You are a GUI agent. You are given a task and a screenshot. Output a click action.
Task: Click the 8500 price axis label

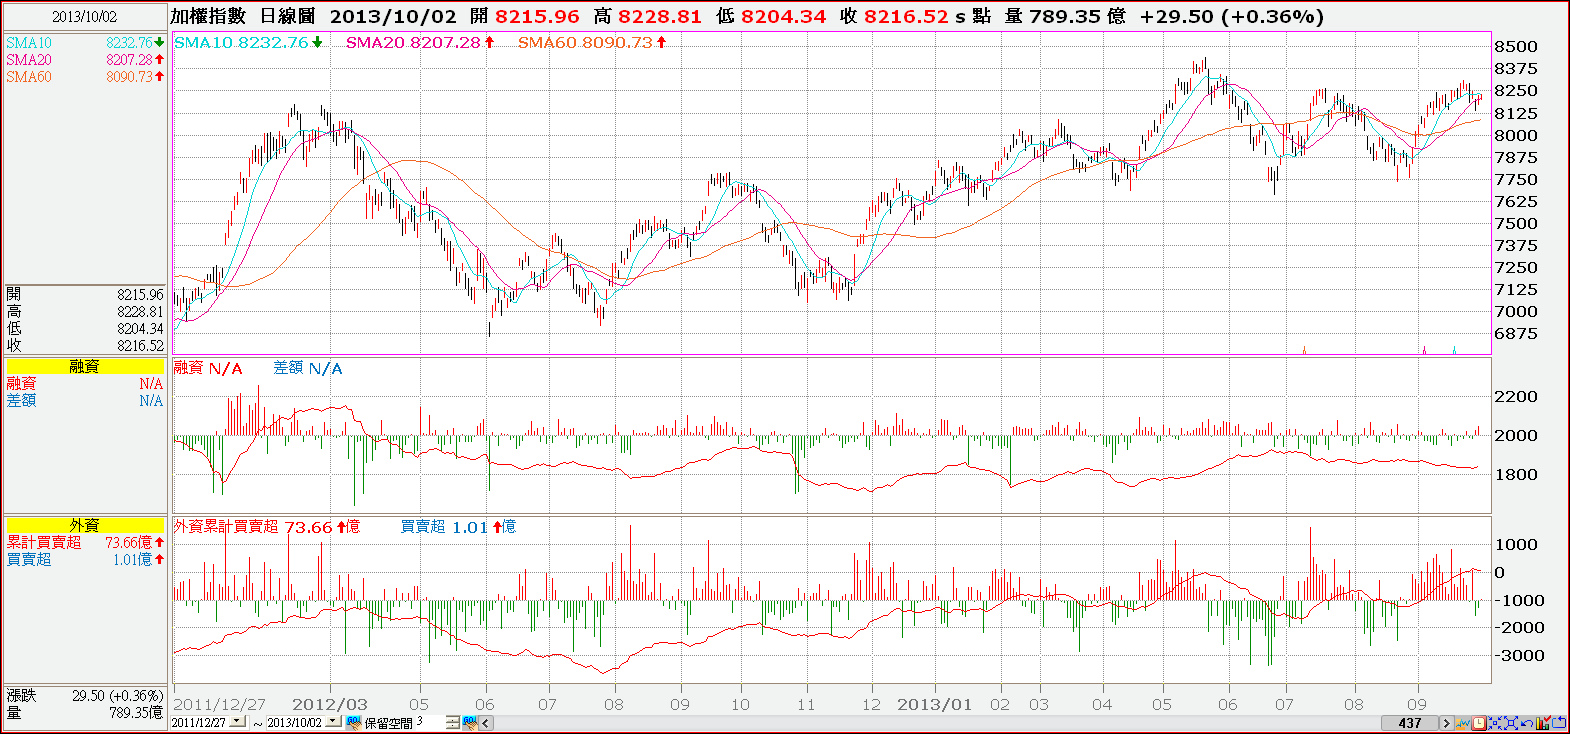click(x=1516, y=46)
